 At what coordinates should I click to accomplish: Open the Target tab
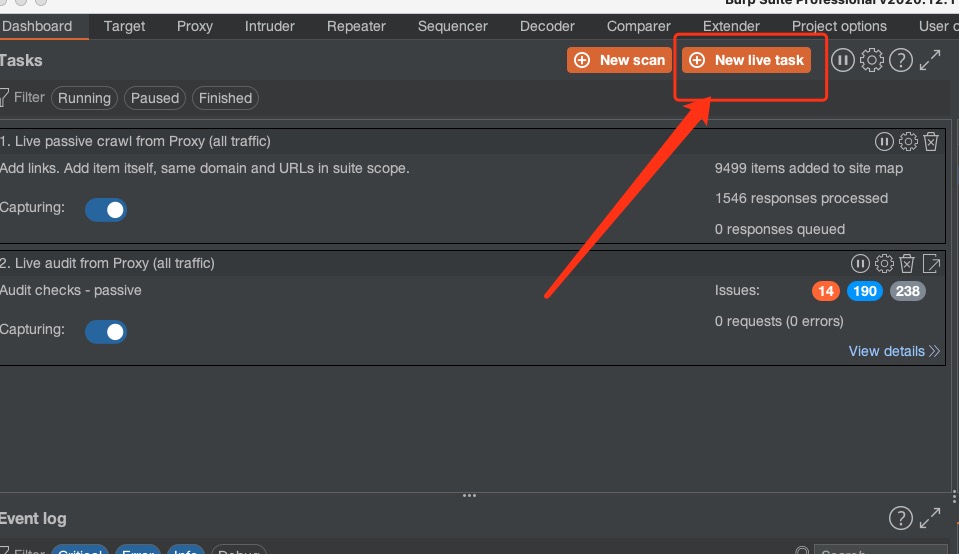124,26
